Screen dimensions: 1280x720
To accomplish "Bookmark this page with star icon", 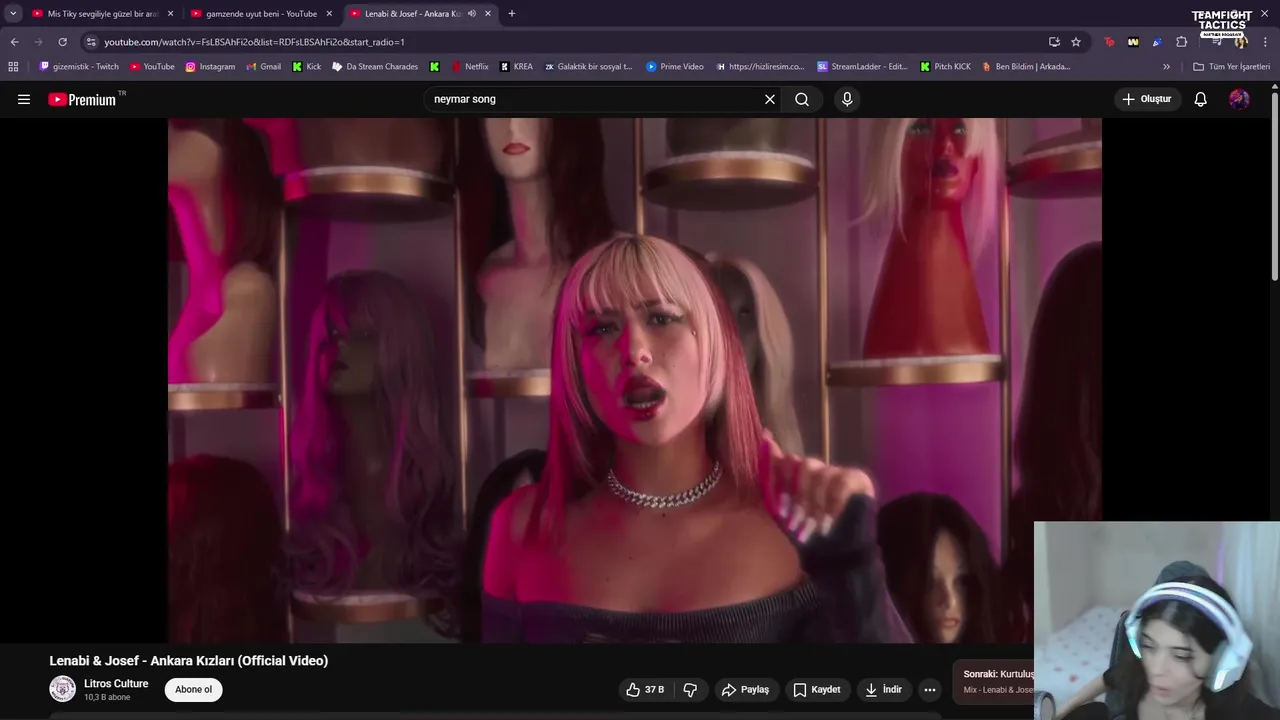I will pos(1076,42).
